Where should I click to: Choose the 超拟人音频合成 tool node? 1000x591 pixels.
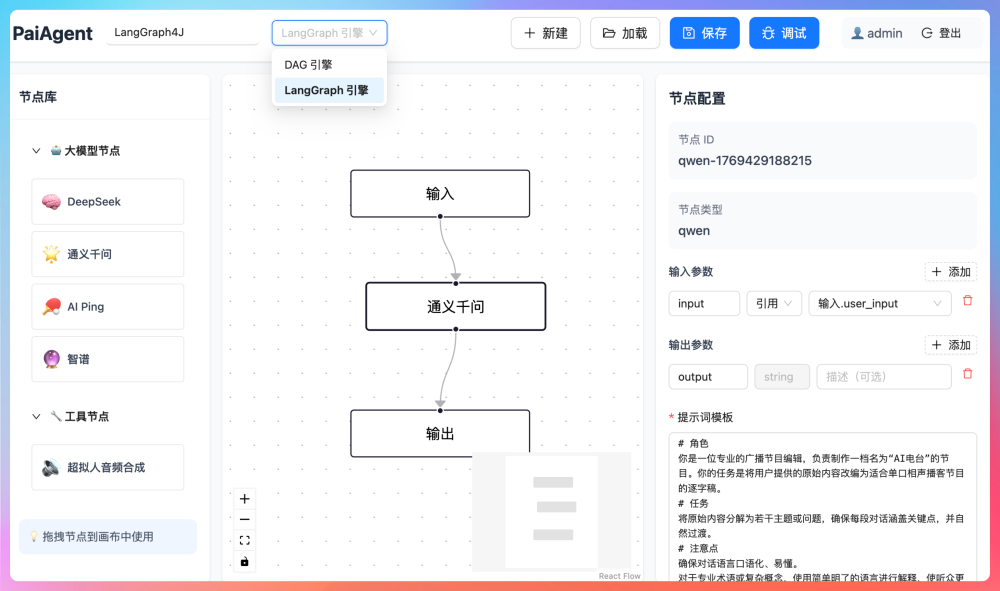[x=108, y=467]
